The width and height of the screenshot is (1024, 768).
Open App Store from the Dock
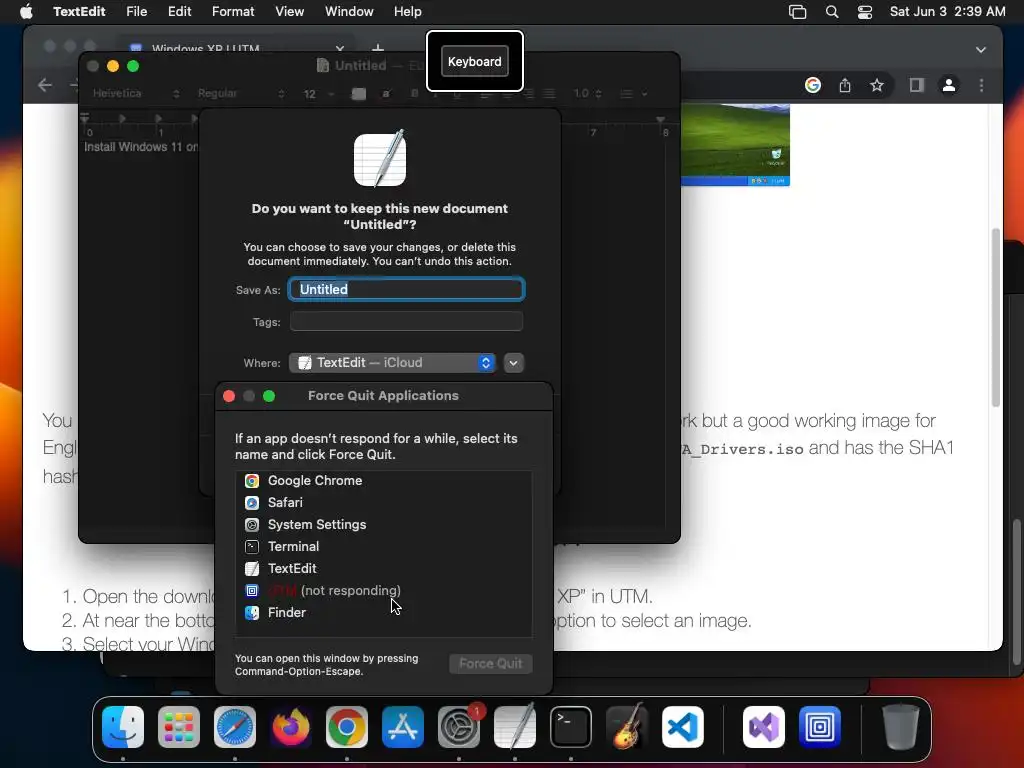403,727
